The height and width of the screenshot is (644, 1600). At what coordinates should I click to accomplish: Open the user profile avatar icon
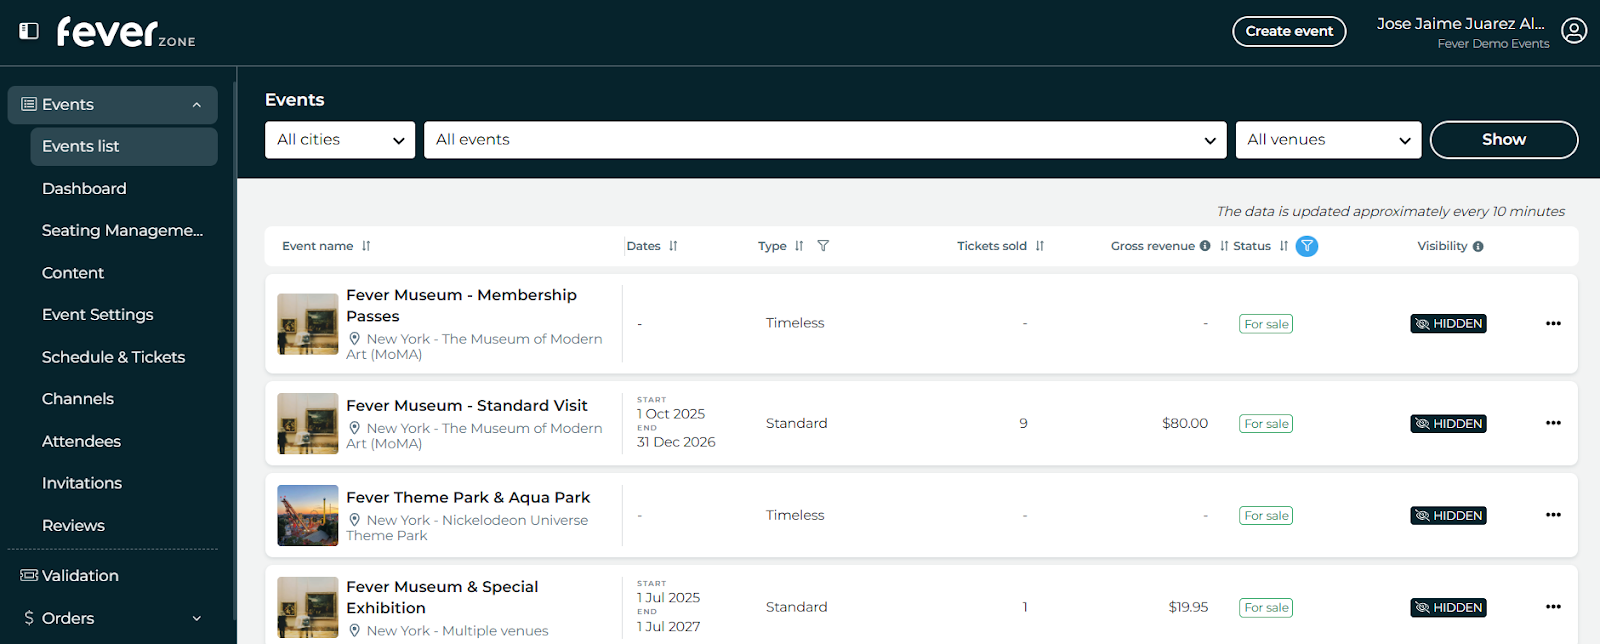[1574, 31]
